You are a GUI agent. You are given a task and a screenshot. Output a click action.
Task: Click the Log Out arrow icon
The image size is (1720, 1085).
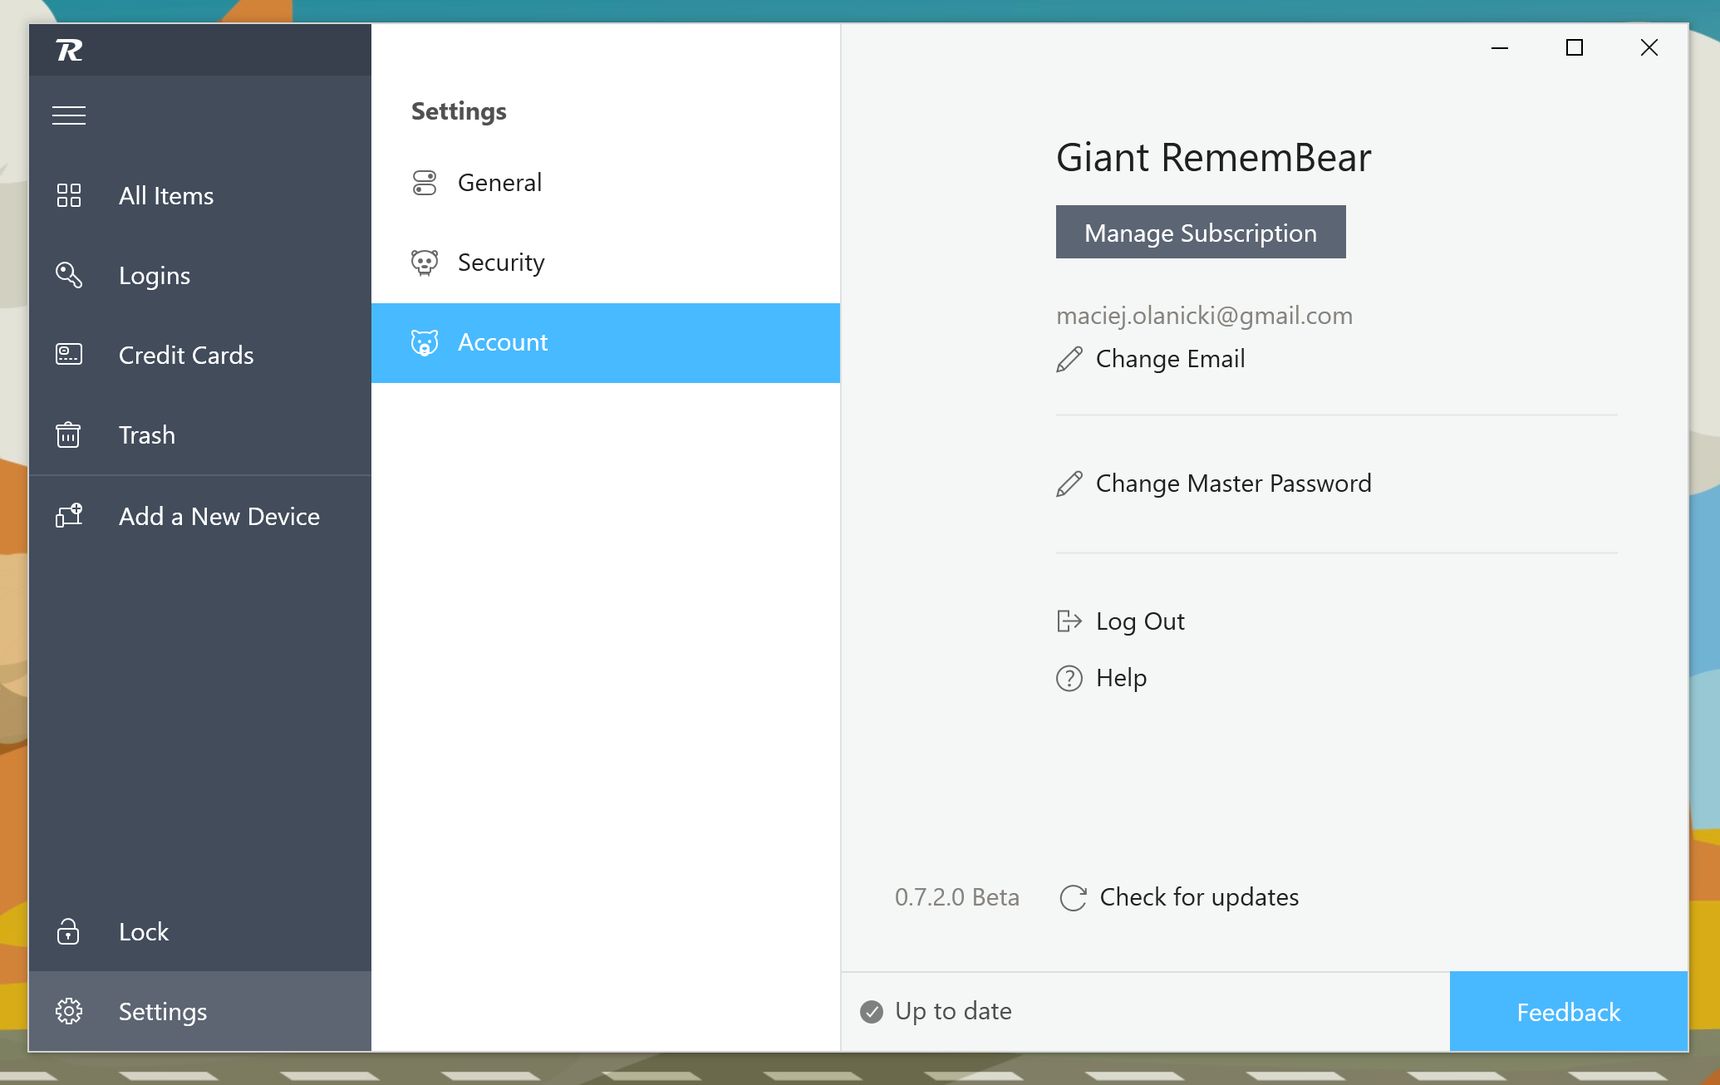click(x=1069, y=621)
